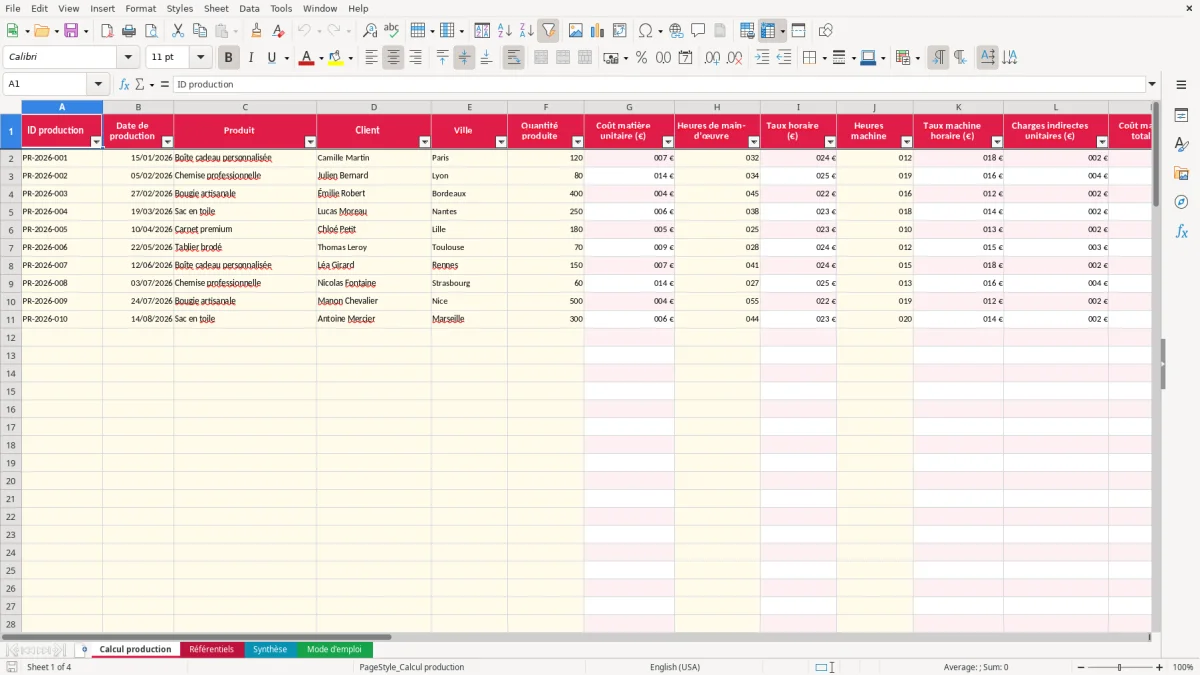Click the Clone Formatting paintbrush icon
Viewport: 1200px width, 675px height.
257,31
